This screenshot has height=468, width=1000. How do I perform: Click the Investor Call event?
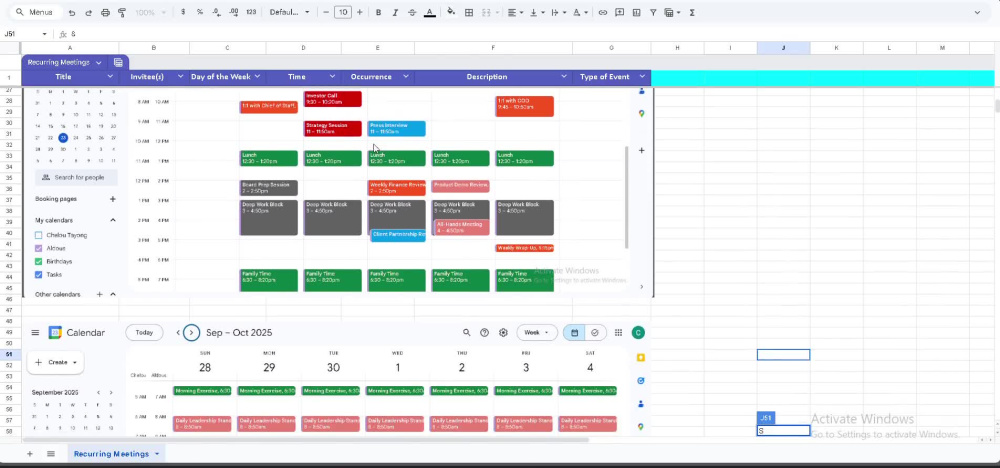click(x=332, y=99)
